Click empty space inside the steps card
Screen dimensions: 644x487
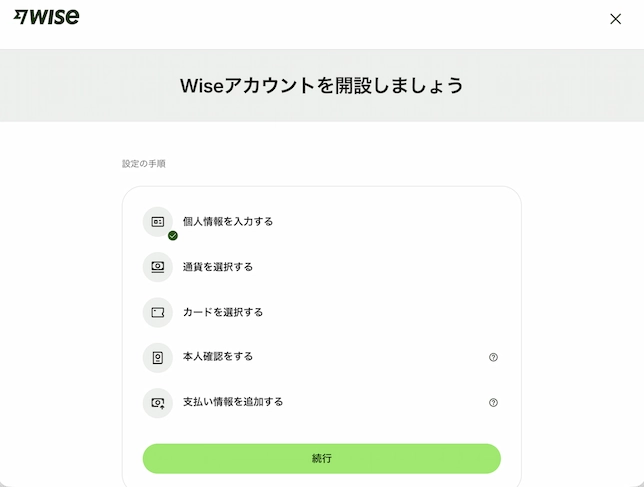click(x=400, y=290)
